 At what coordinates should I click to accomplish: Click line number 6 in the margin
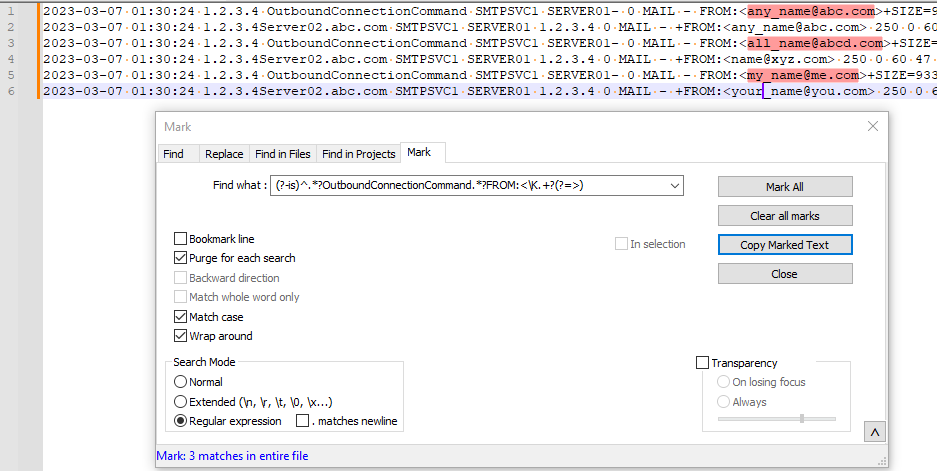[x=11, y=91]
